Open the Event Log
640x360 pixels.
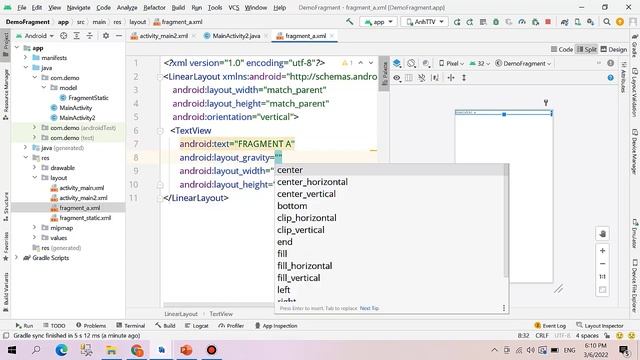(x=550, y=326)
